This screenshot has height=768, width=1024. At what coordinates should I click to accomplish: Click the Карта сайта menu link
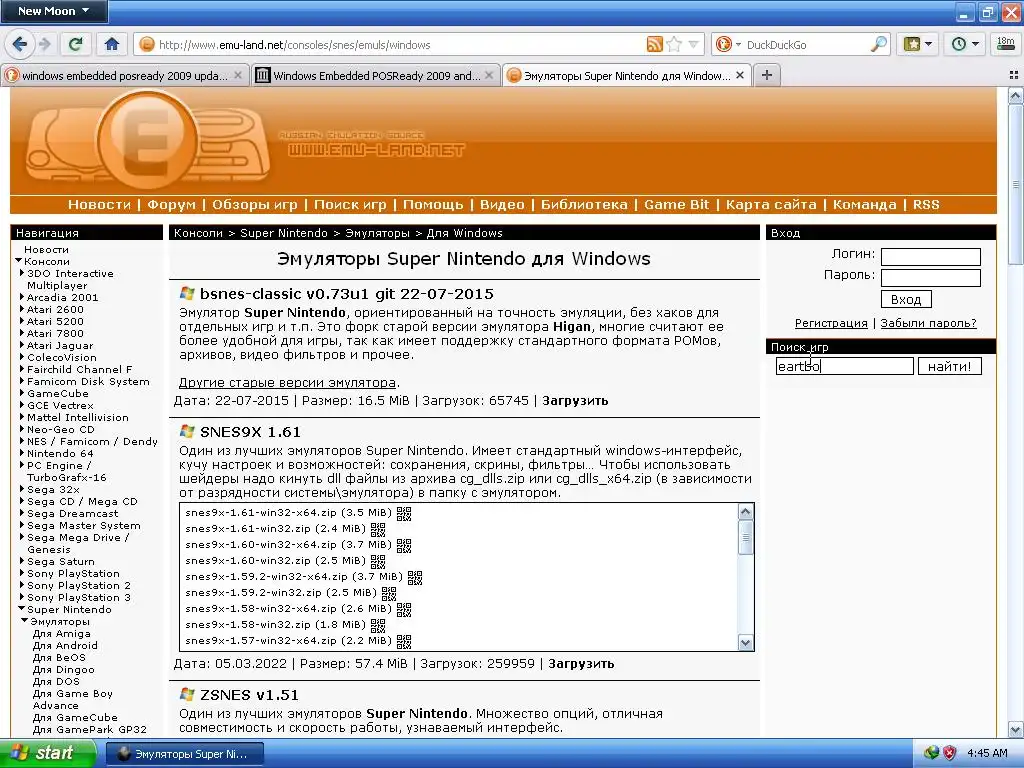(771, 204)
